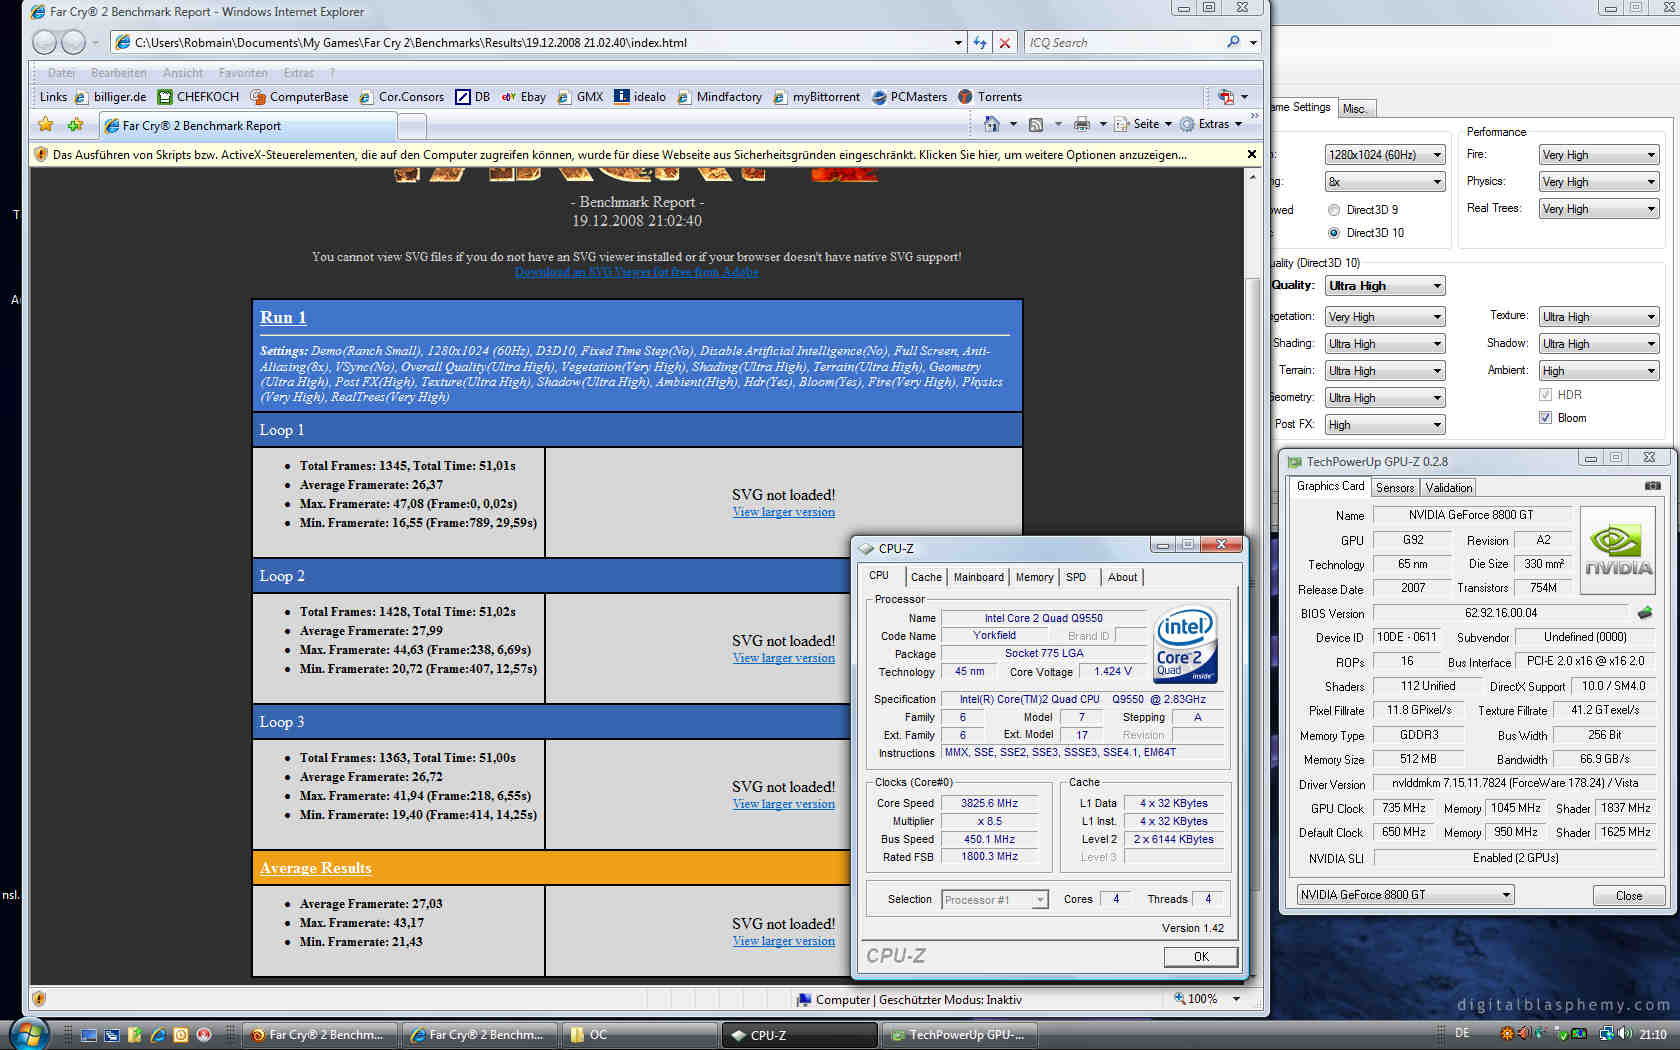Screen dimensions: 1680x1050
Task: Switch to the Memory tab in CPU-Z
Action: click(1034, 577)
